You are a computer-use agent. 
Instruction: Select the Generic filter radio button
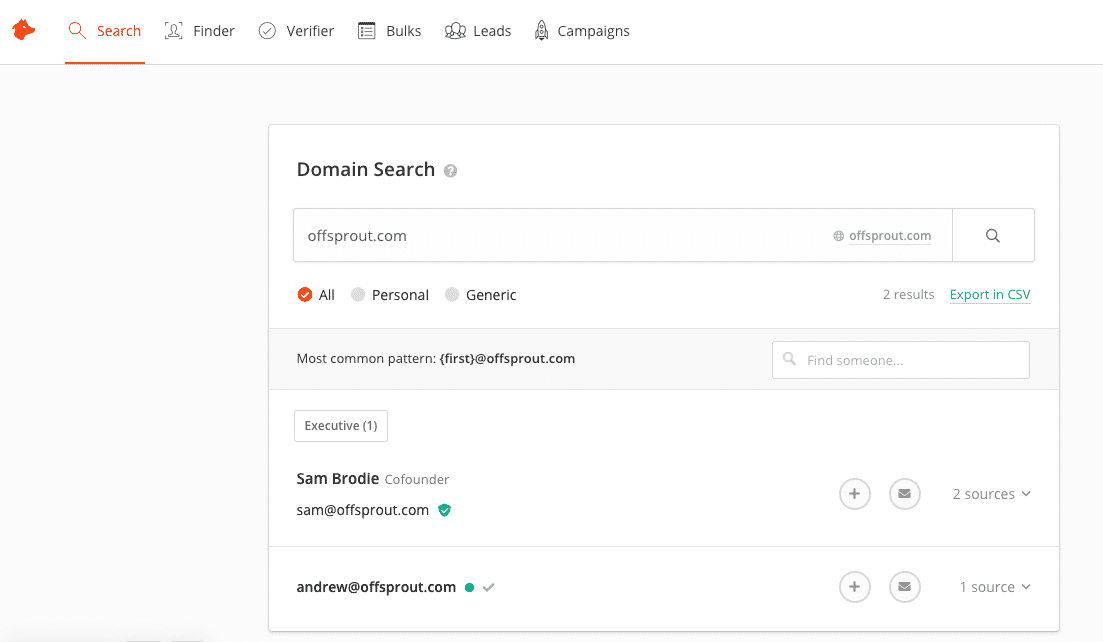coord(452,295)
